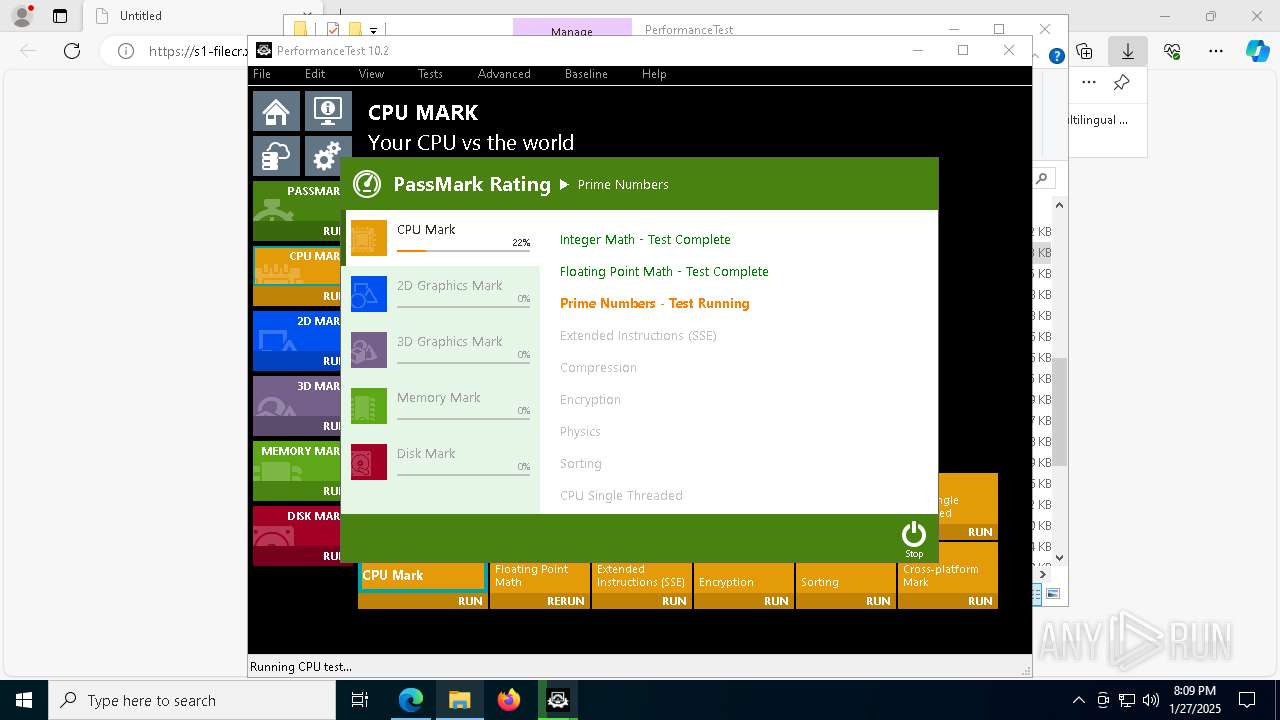Click 'Compression' pending test text

tap(598, 368)
